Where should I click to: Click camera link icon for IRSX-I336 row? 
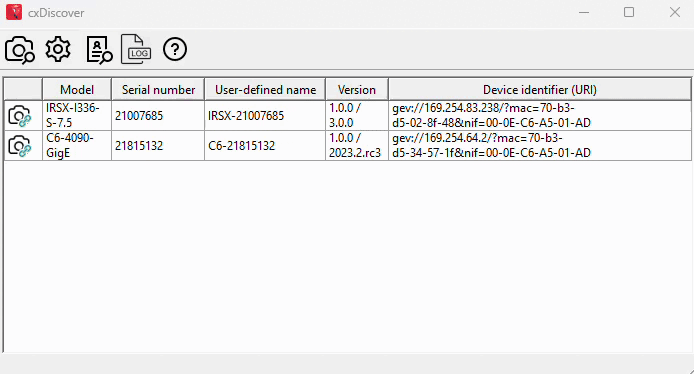pos(20,116)
